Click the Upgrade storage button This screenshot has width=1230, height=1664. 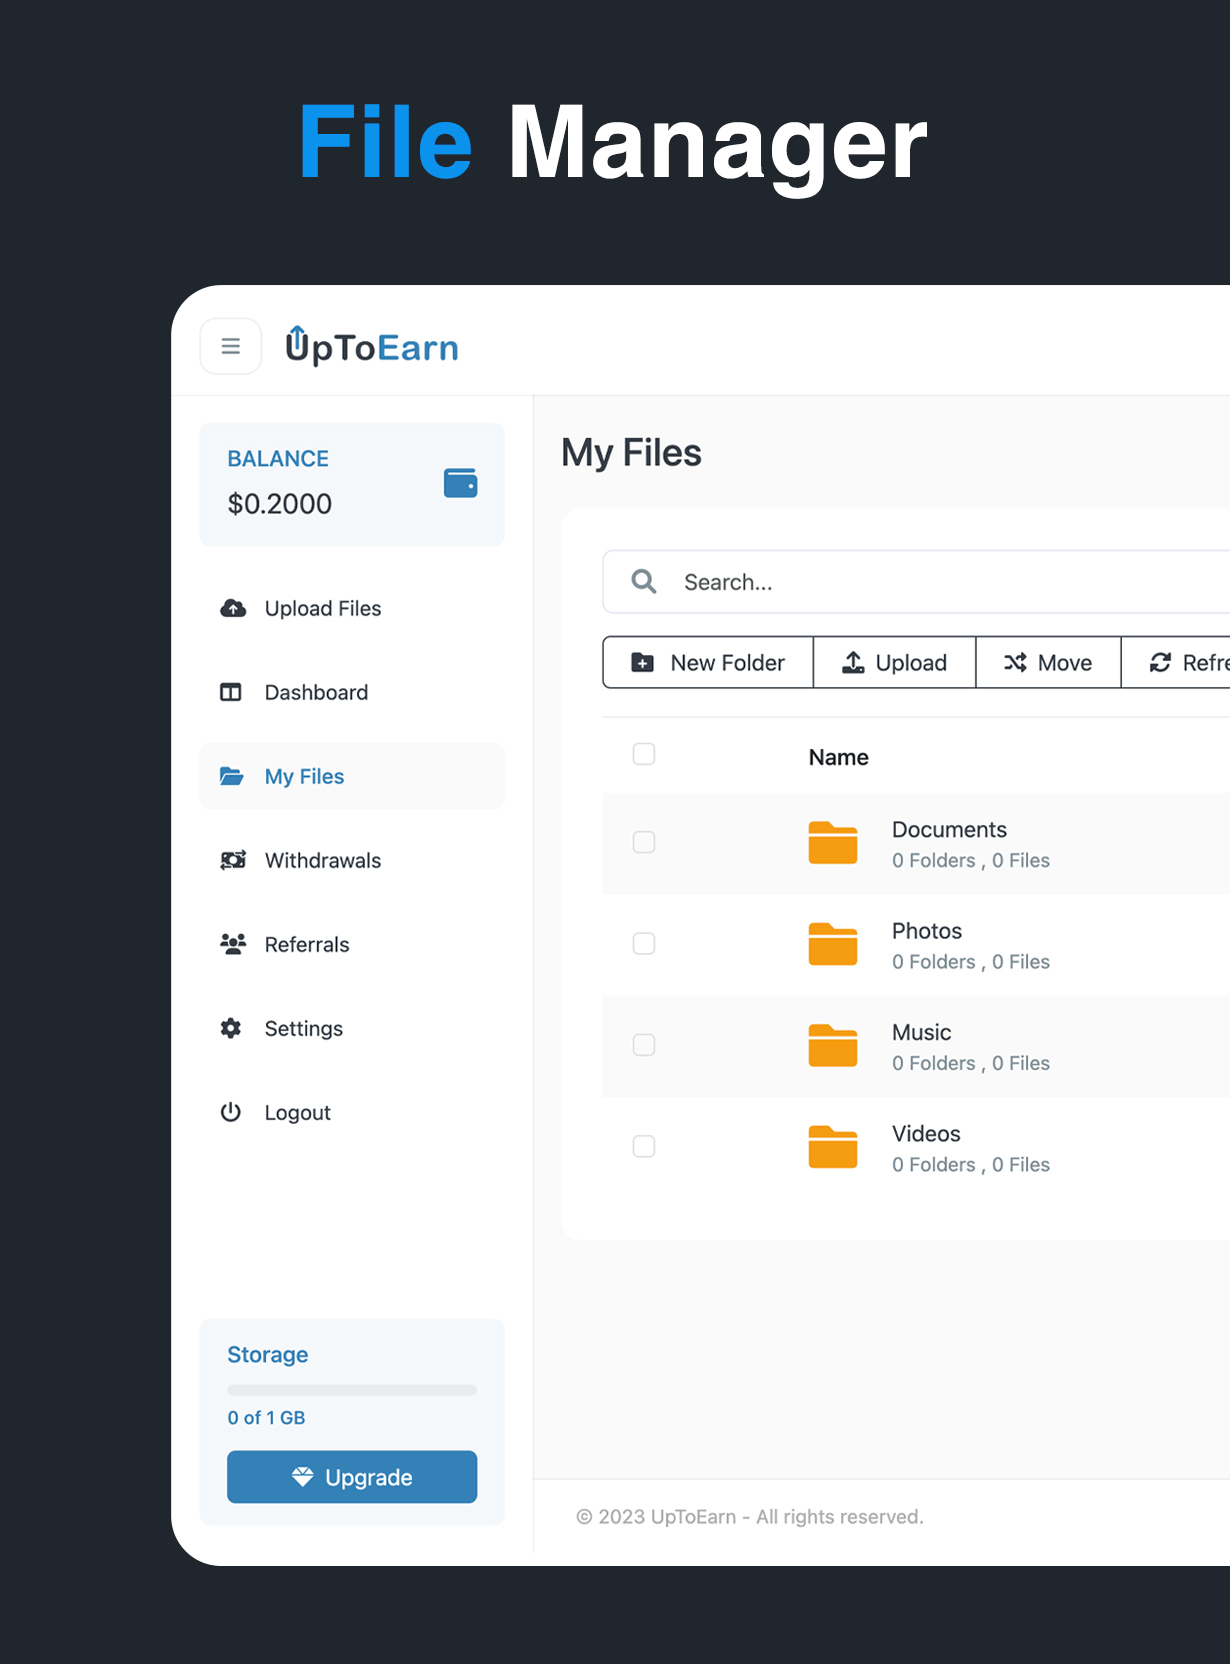point(352,1477)
